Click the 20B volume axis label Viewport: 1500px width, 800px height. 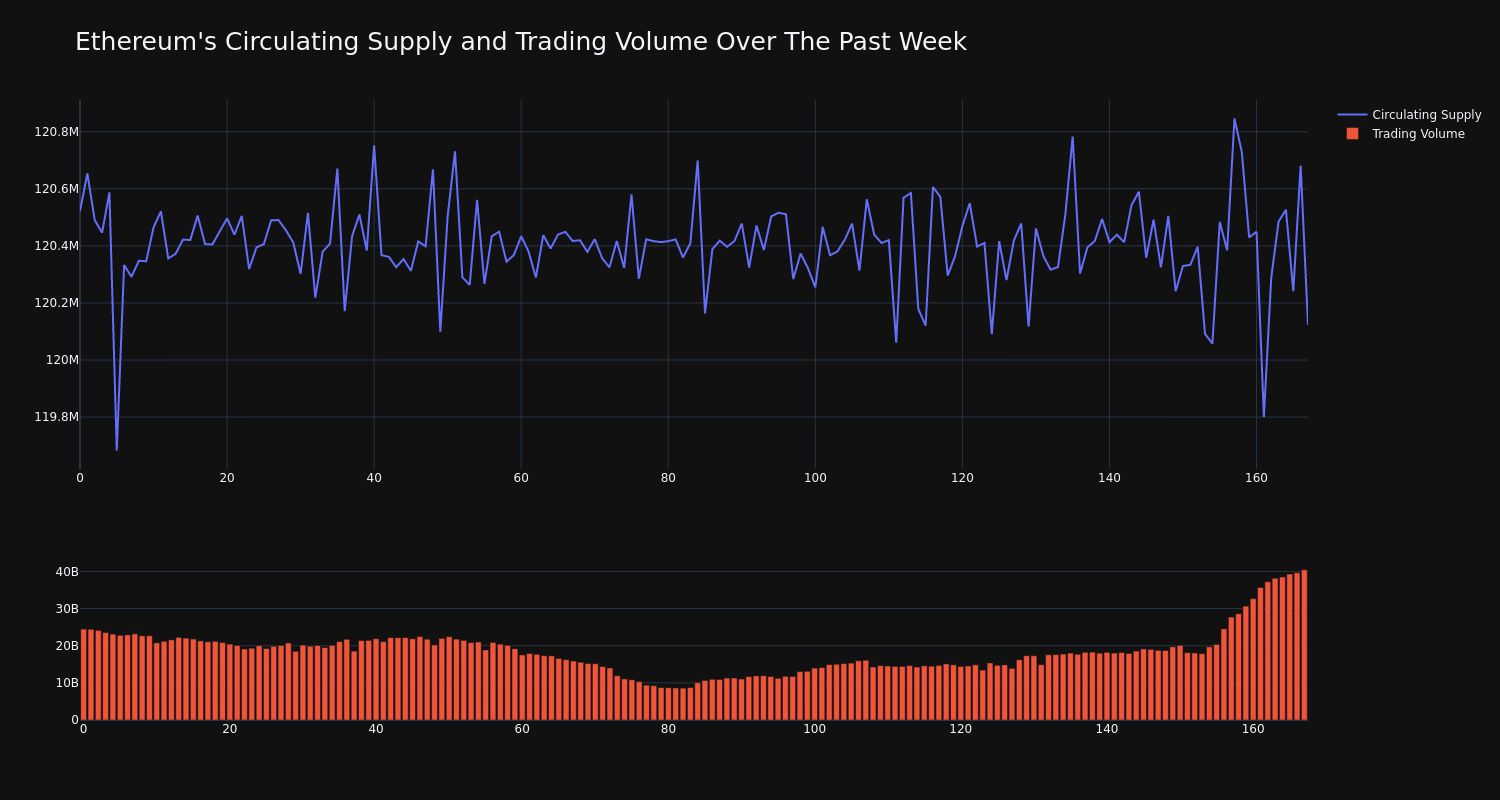(x=67, y=646)
